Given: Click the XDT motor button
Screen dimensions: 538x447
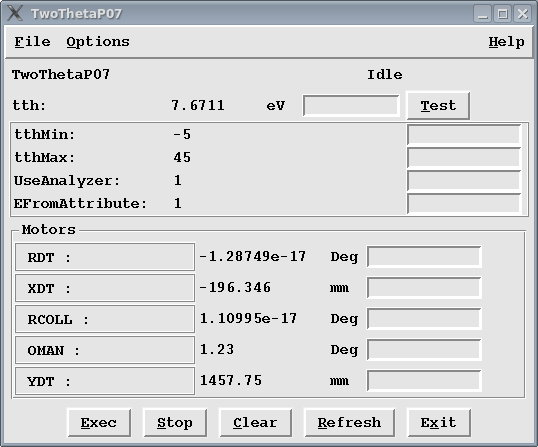Looking at the screenshot, I should (x=105, y=288).
